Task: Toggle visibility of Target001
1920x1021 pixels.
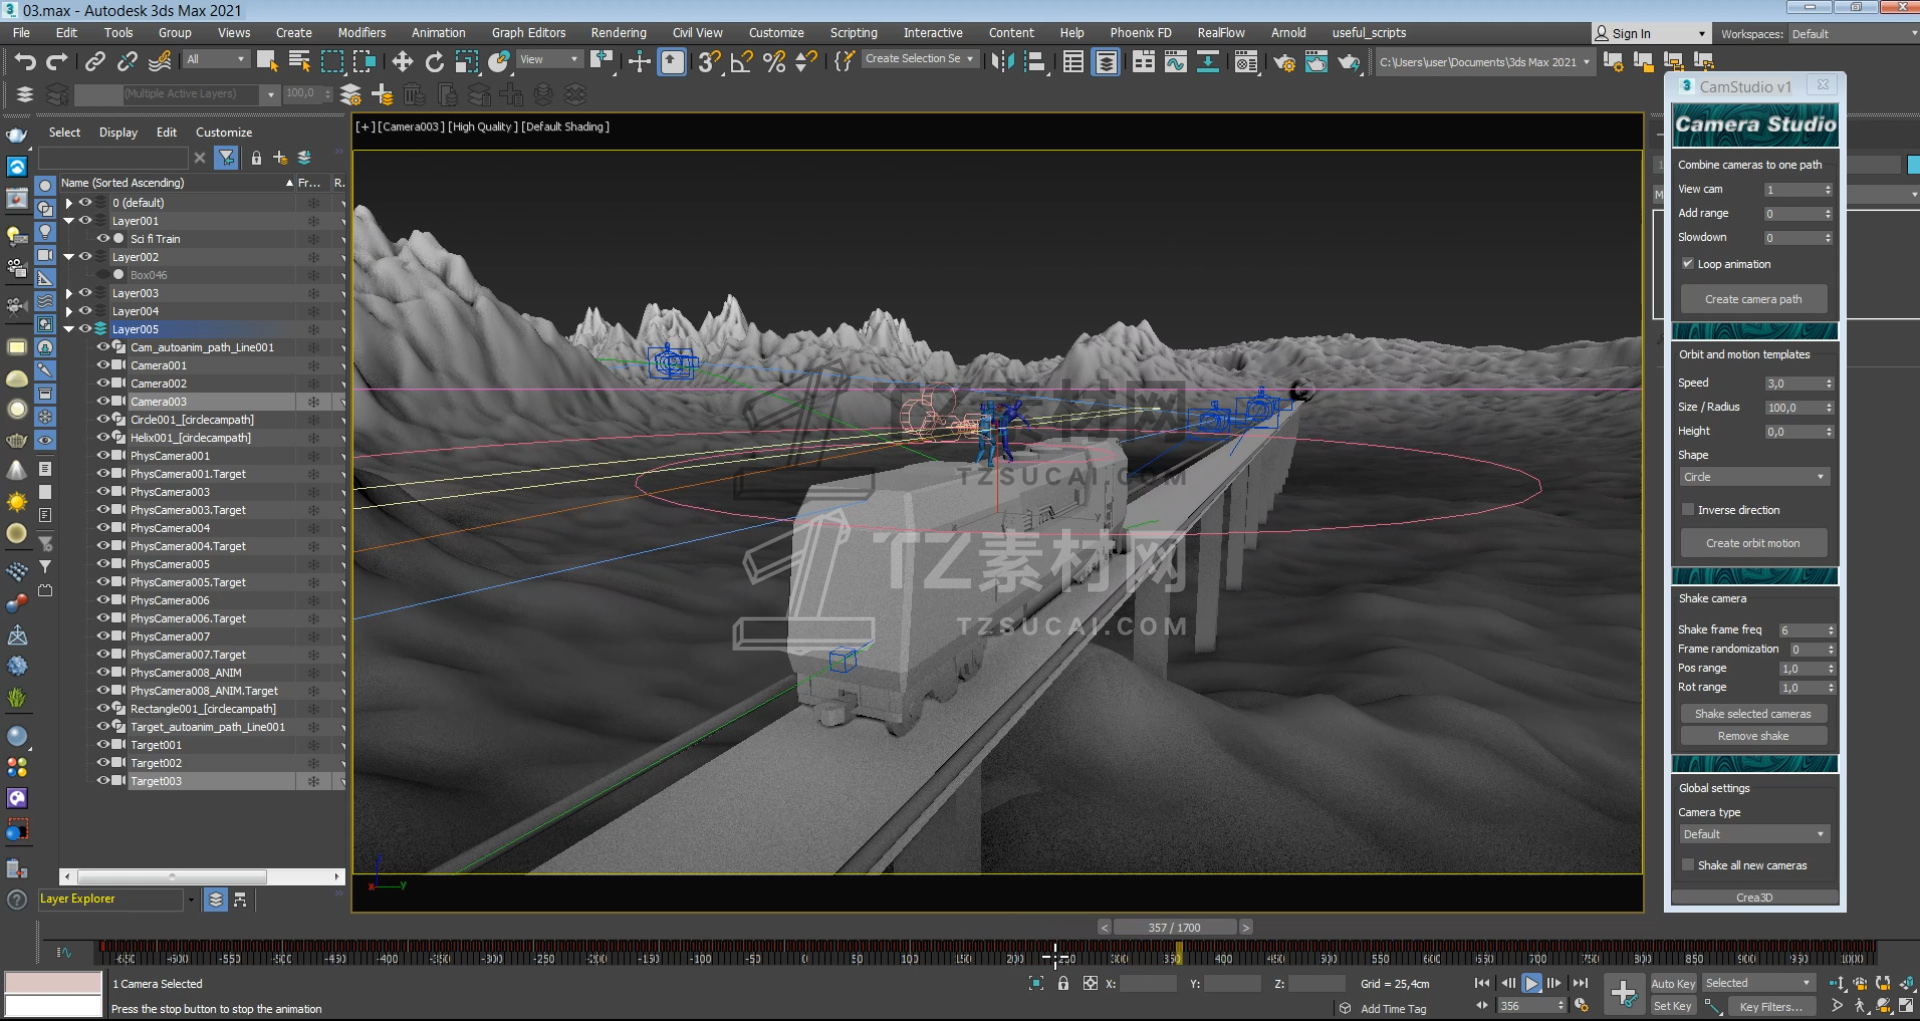Action: [x=103, y=744]
